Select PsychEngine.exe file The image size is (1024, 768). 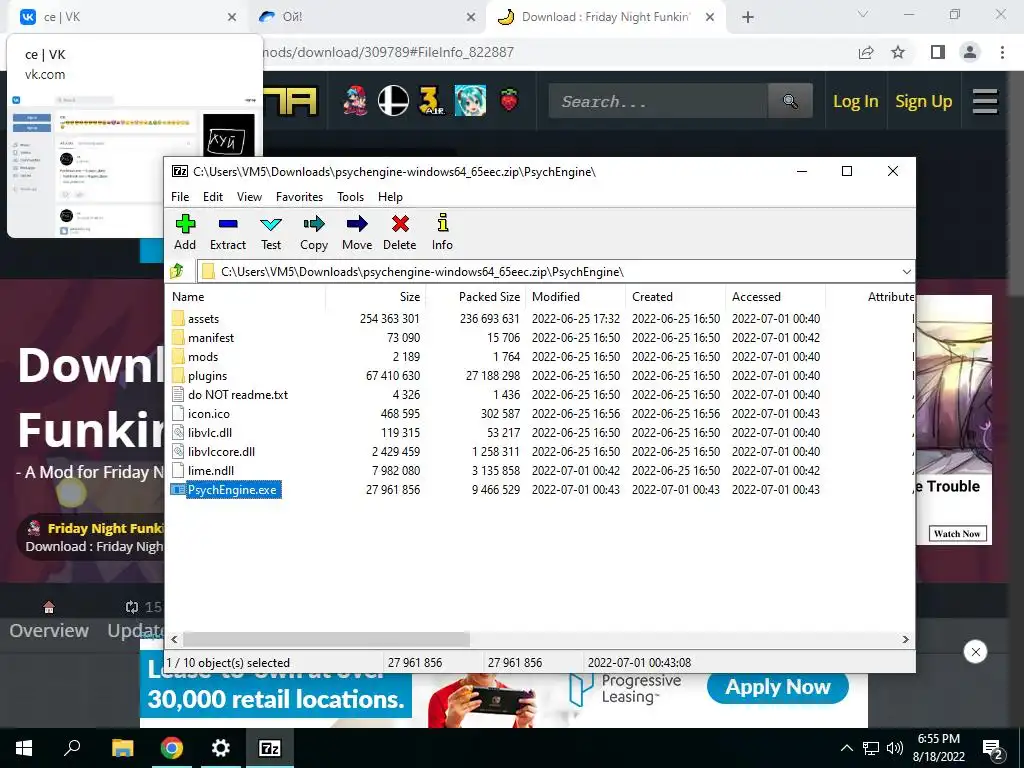(x=232, y=490)
